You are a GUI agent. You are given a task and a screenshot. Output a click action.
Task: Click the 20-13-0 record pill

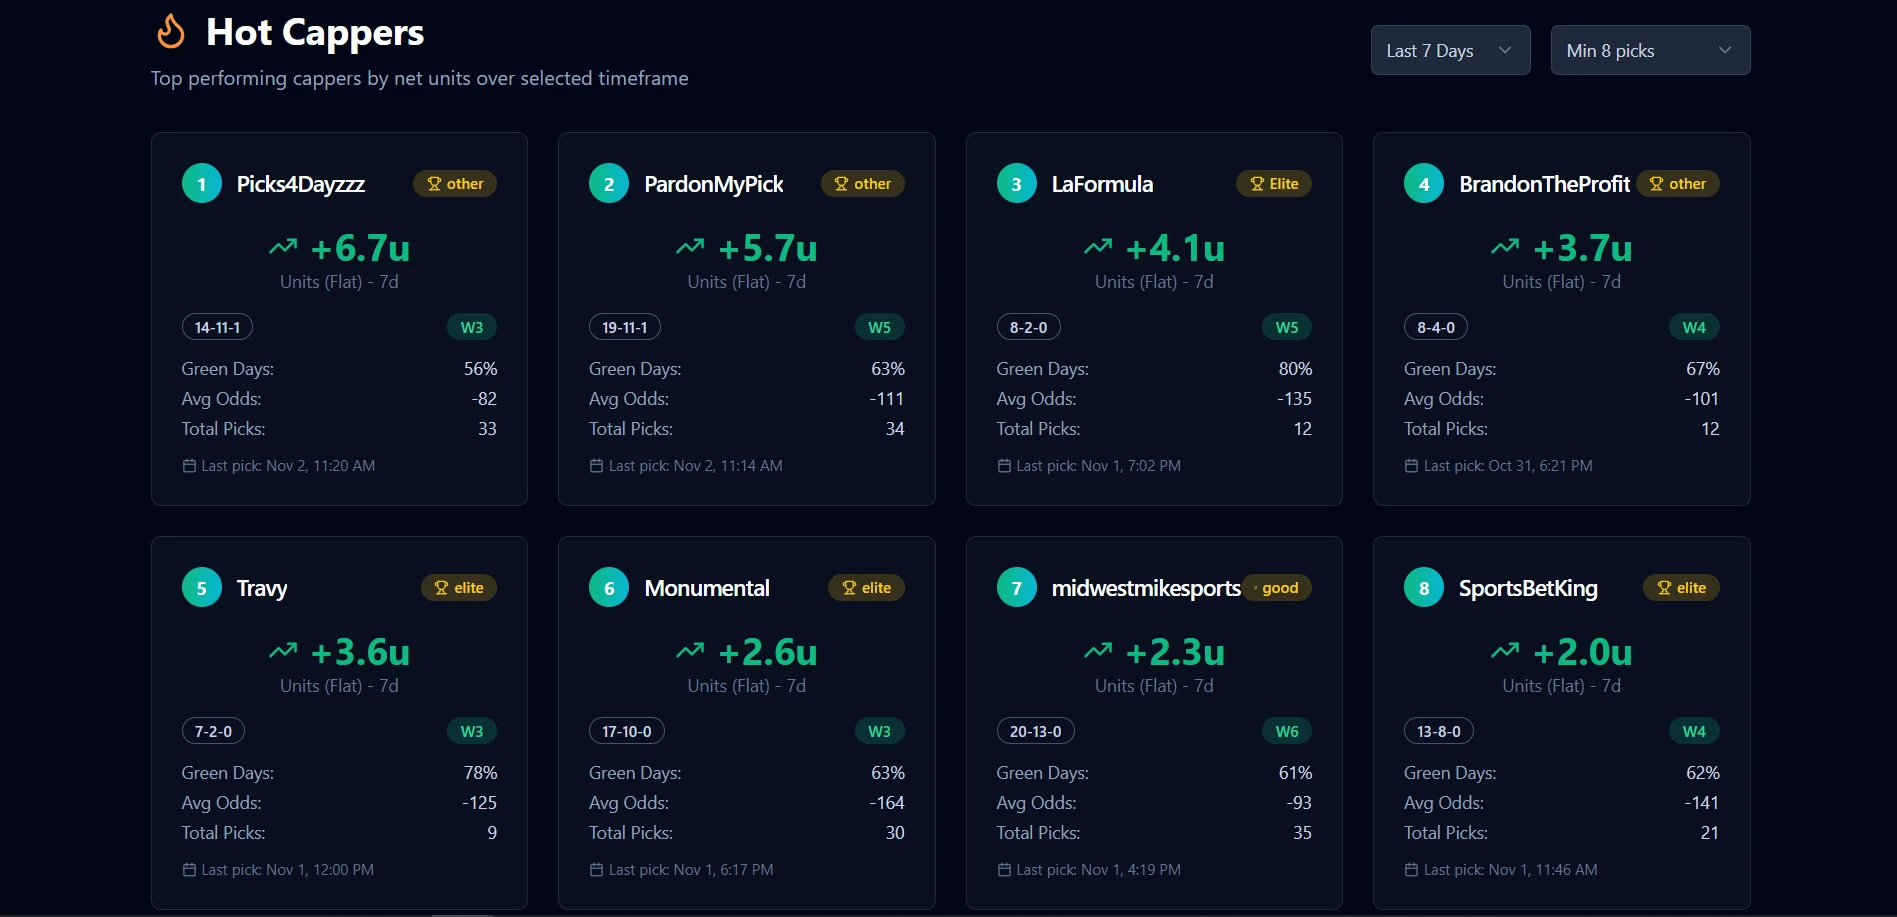click(1036, 731)
